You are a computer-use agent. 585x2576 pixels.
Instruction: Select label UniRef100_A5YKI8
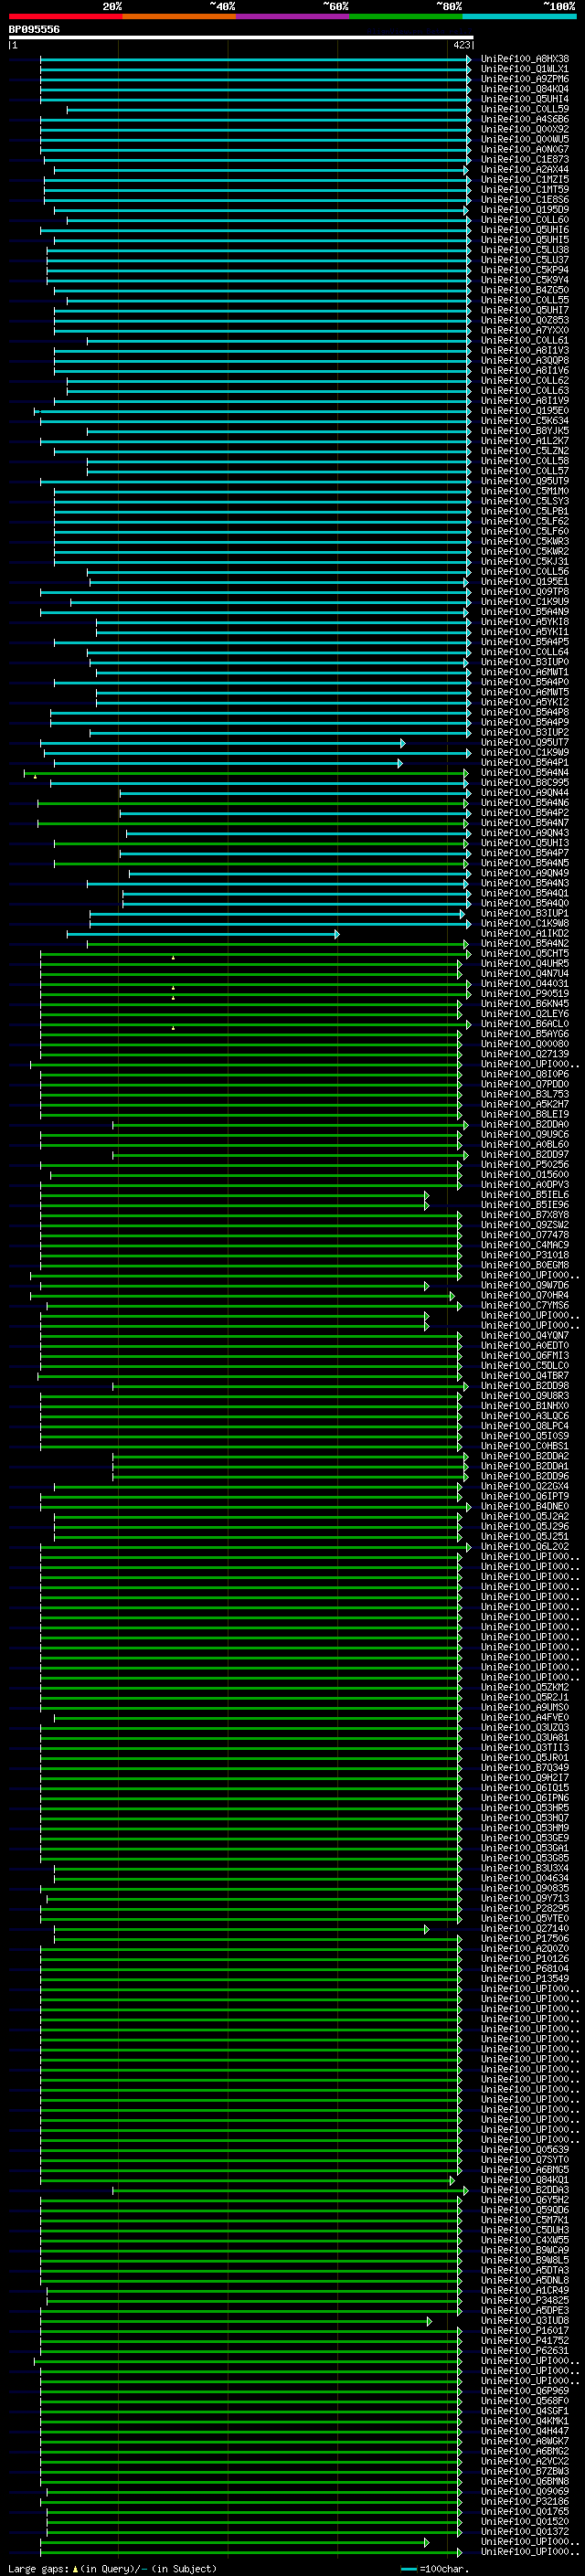[524, 622]
